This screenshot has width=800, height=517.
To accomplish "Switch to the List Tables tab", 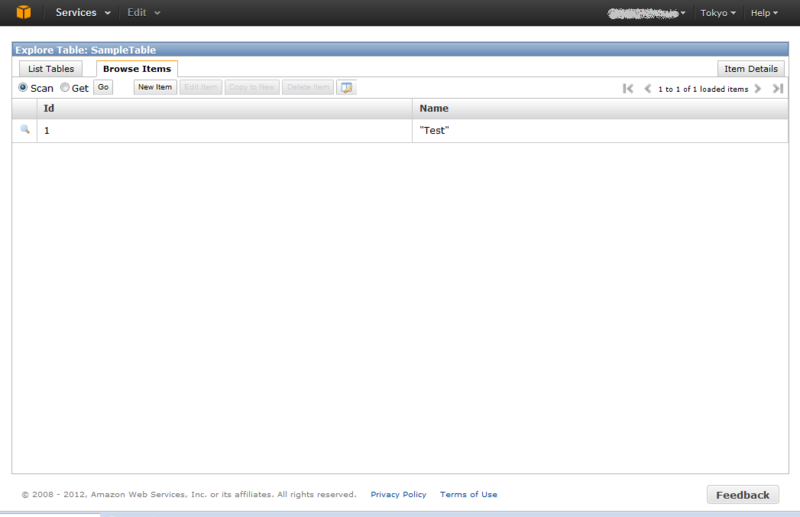I will (51, 68).
